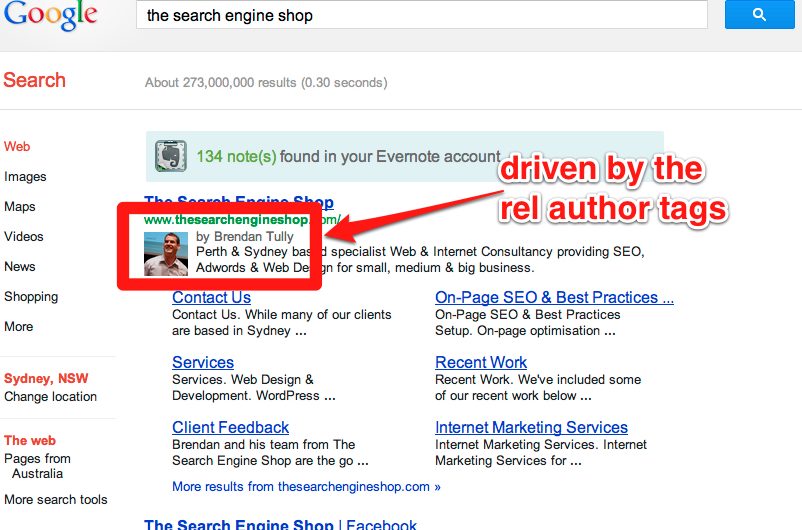The height and width of the screenshot is (530, 802).
Task: Select Videos in the sidebar
Action: pos(24,237)
